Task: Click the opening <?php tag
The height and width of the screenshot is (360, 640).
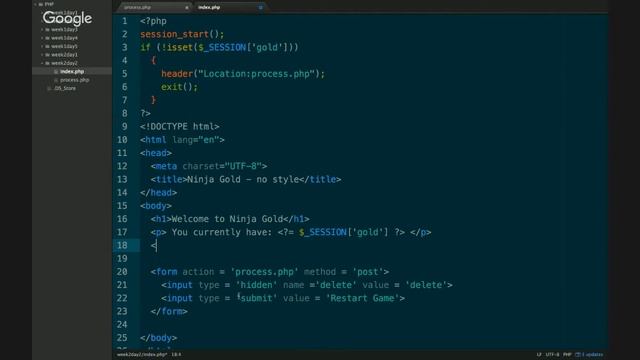Action: point(153,21)
